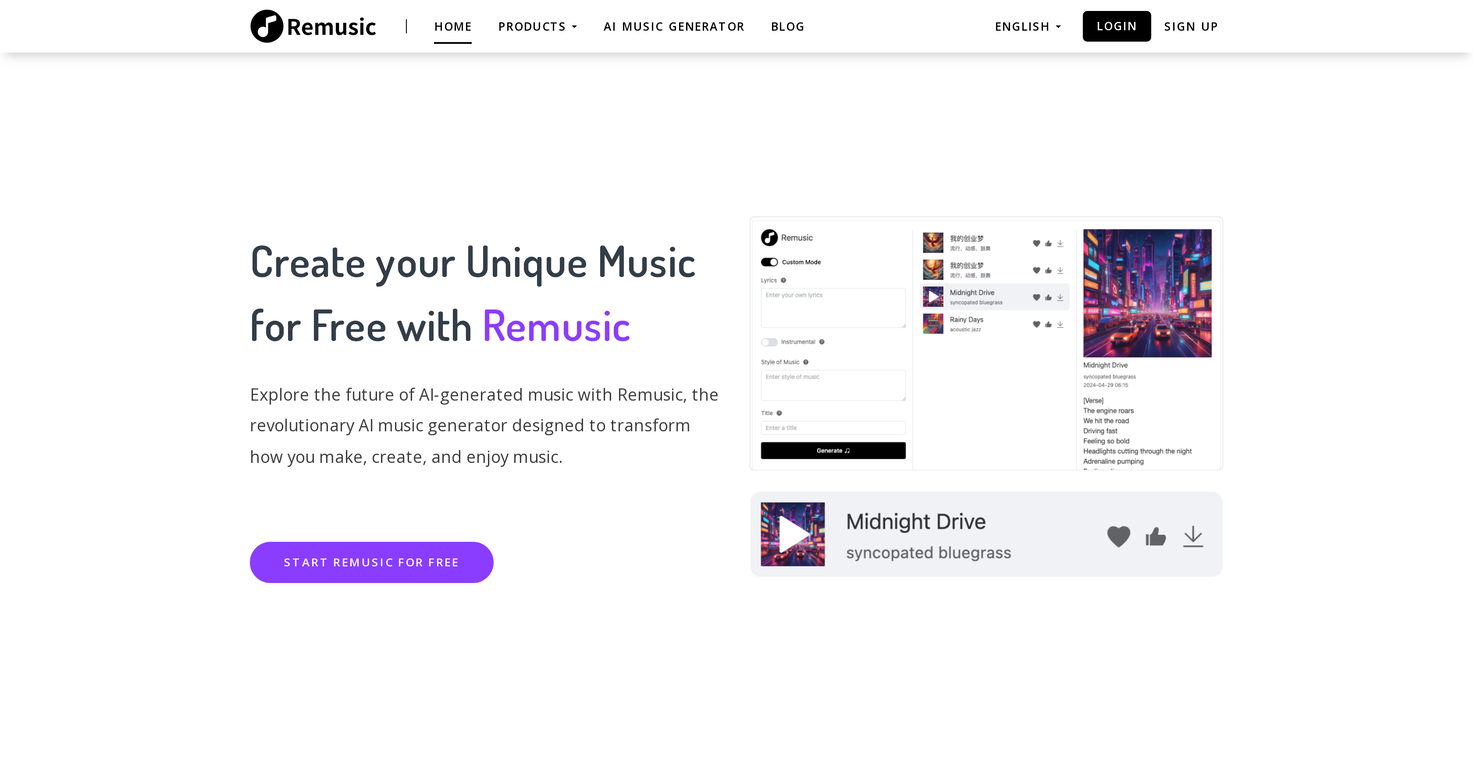Click the heart icon next to Rainy Days
1473x768 pixels.
[x=1036, y=323]
